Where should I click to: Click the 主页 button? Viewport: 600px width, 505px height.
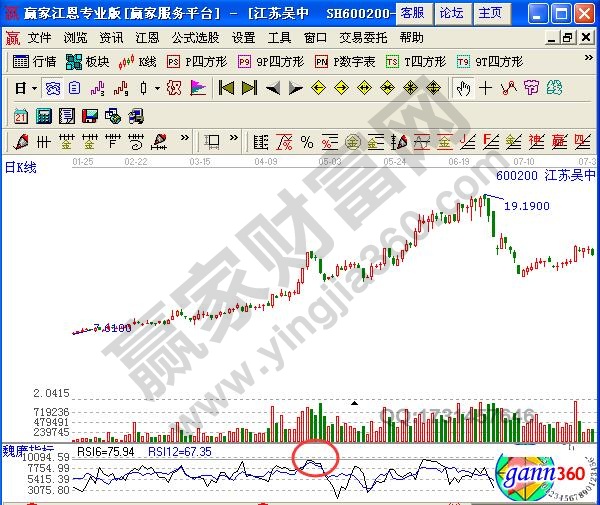pos(490,13)
